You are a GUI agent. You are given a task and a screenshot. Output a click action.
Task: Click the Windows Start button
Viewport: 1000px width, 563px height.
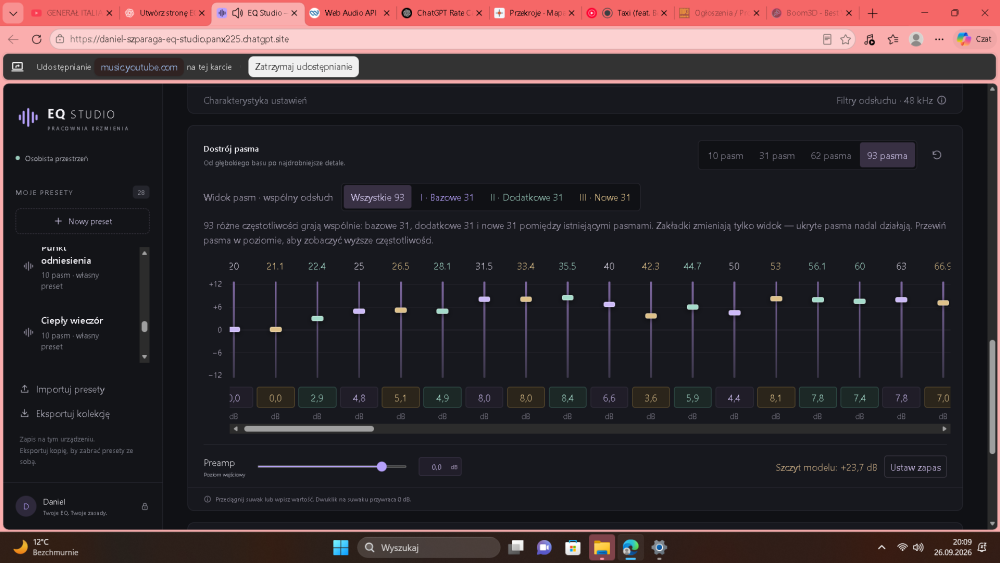tap(341, 547)
